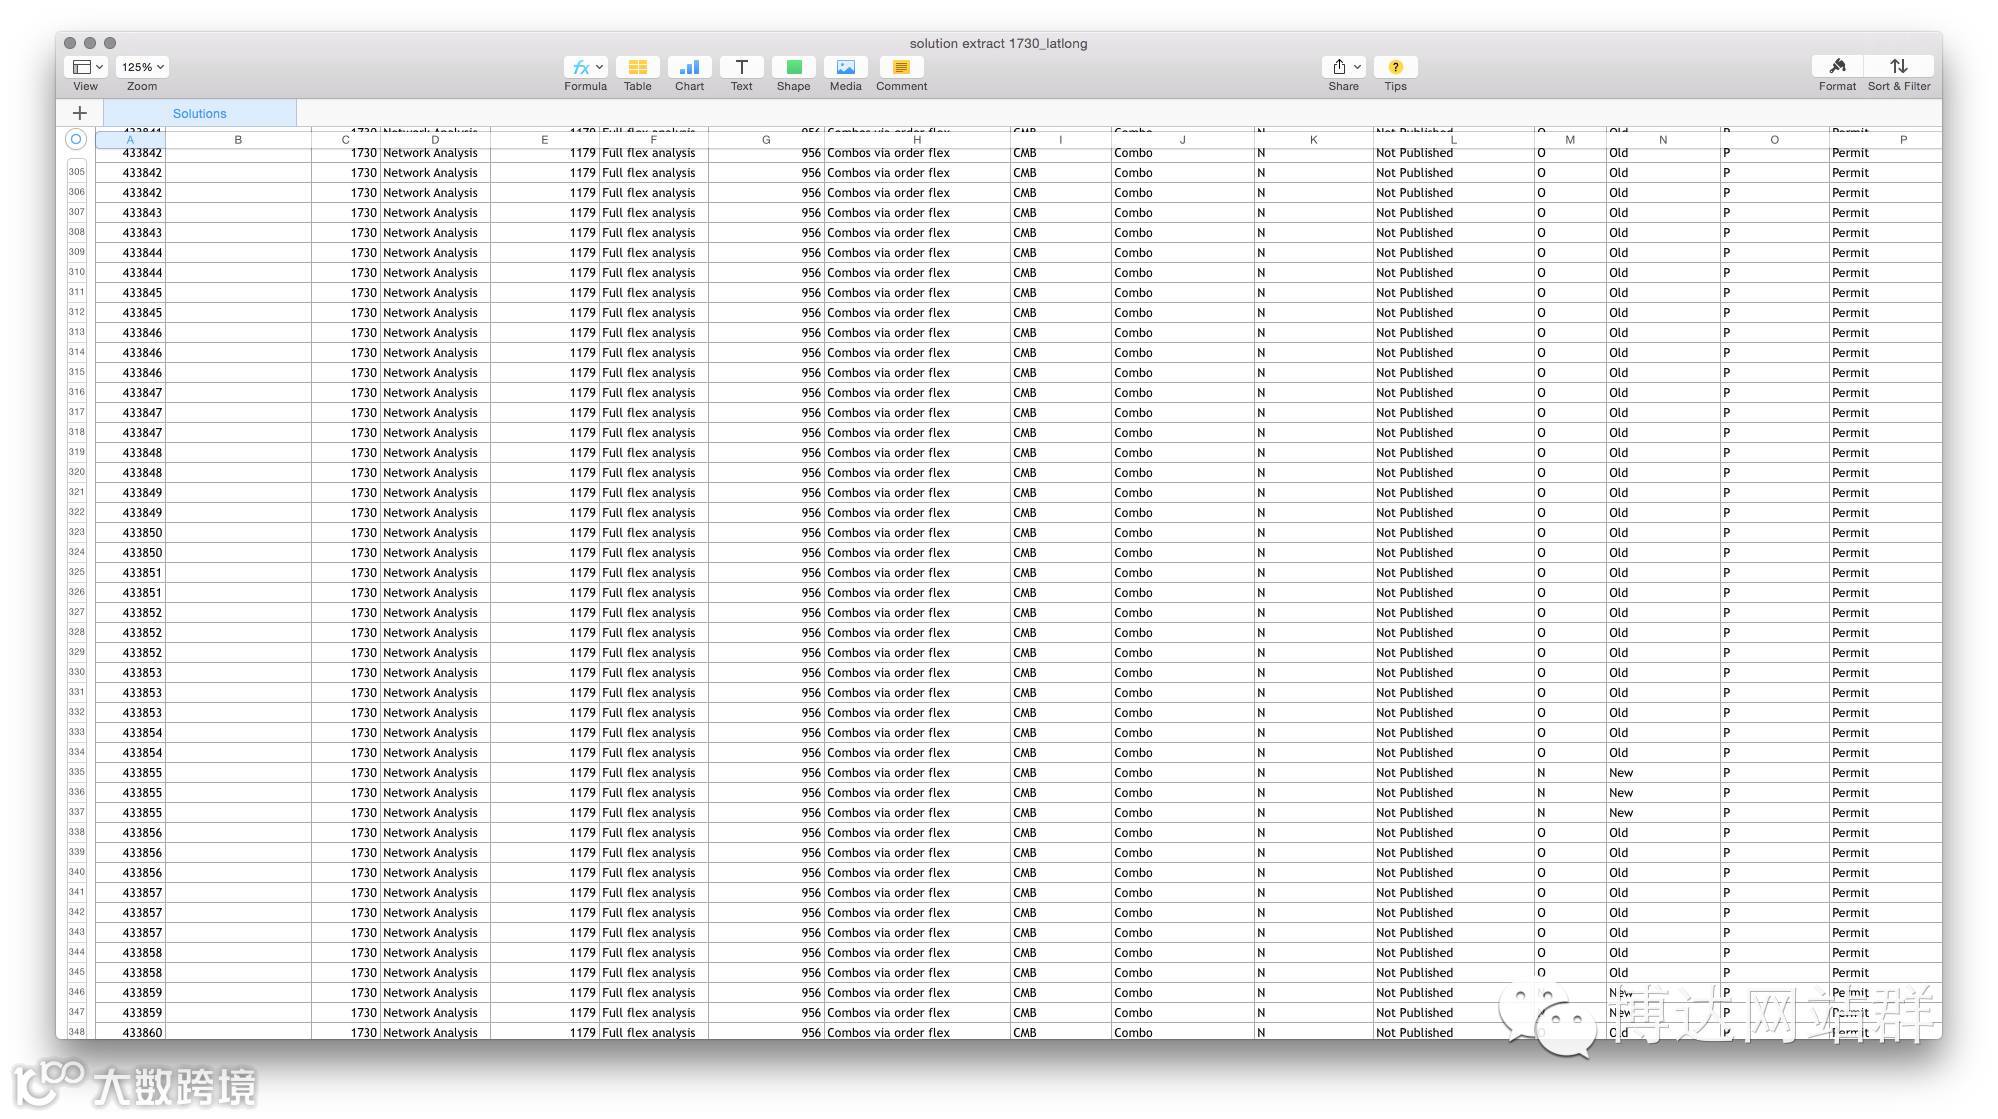Click the 'New' cell in row 335
Screen dimensions: 1998x1119
tap(1621, 773)
